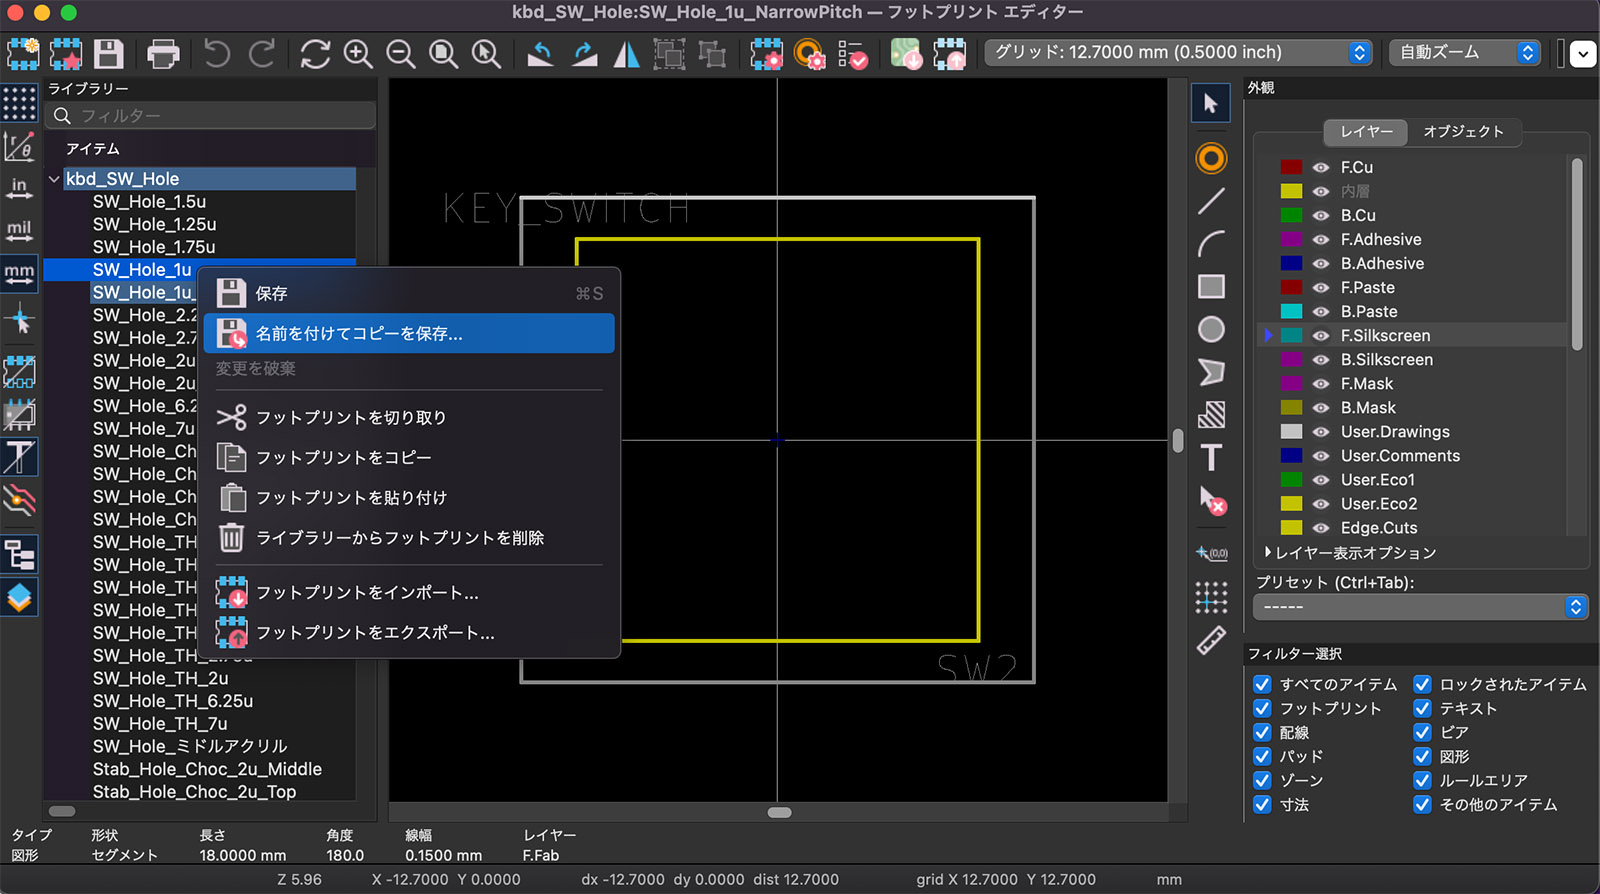The image size is (1600, 894).
Task: Select the Add Pad tool
Action: [1211, 158]
